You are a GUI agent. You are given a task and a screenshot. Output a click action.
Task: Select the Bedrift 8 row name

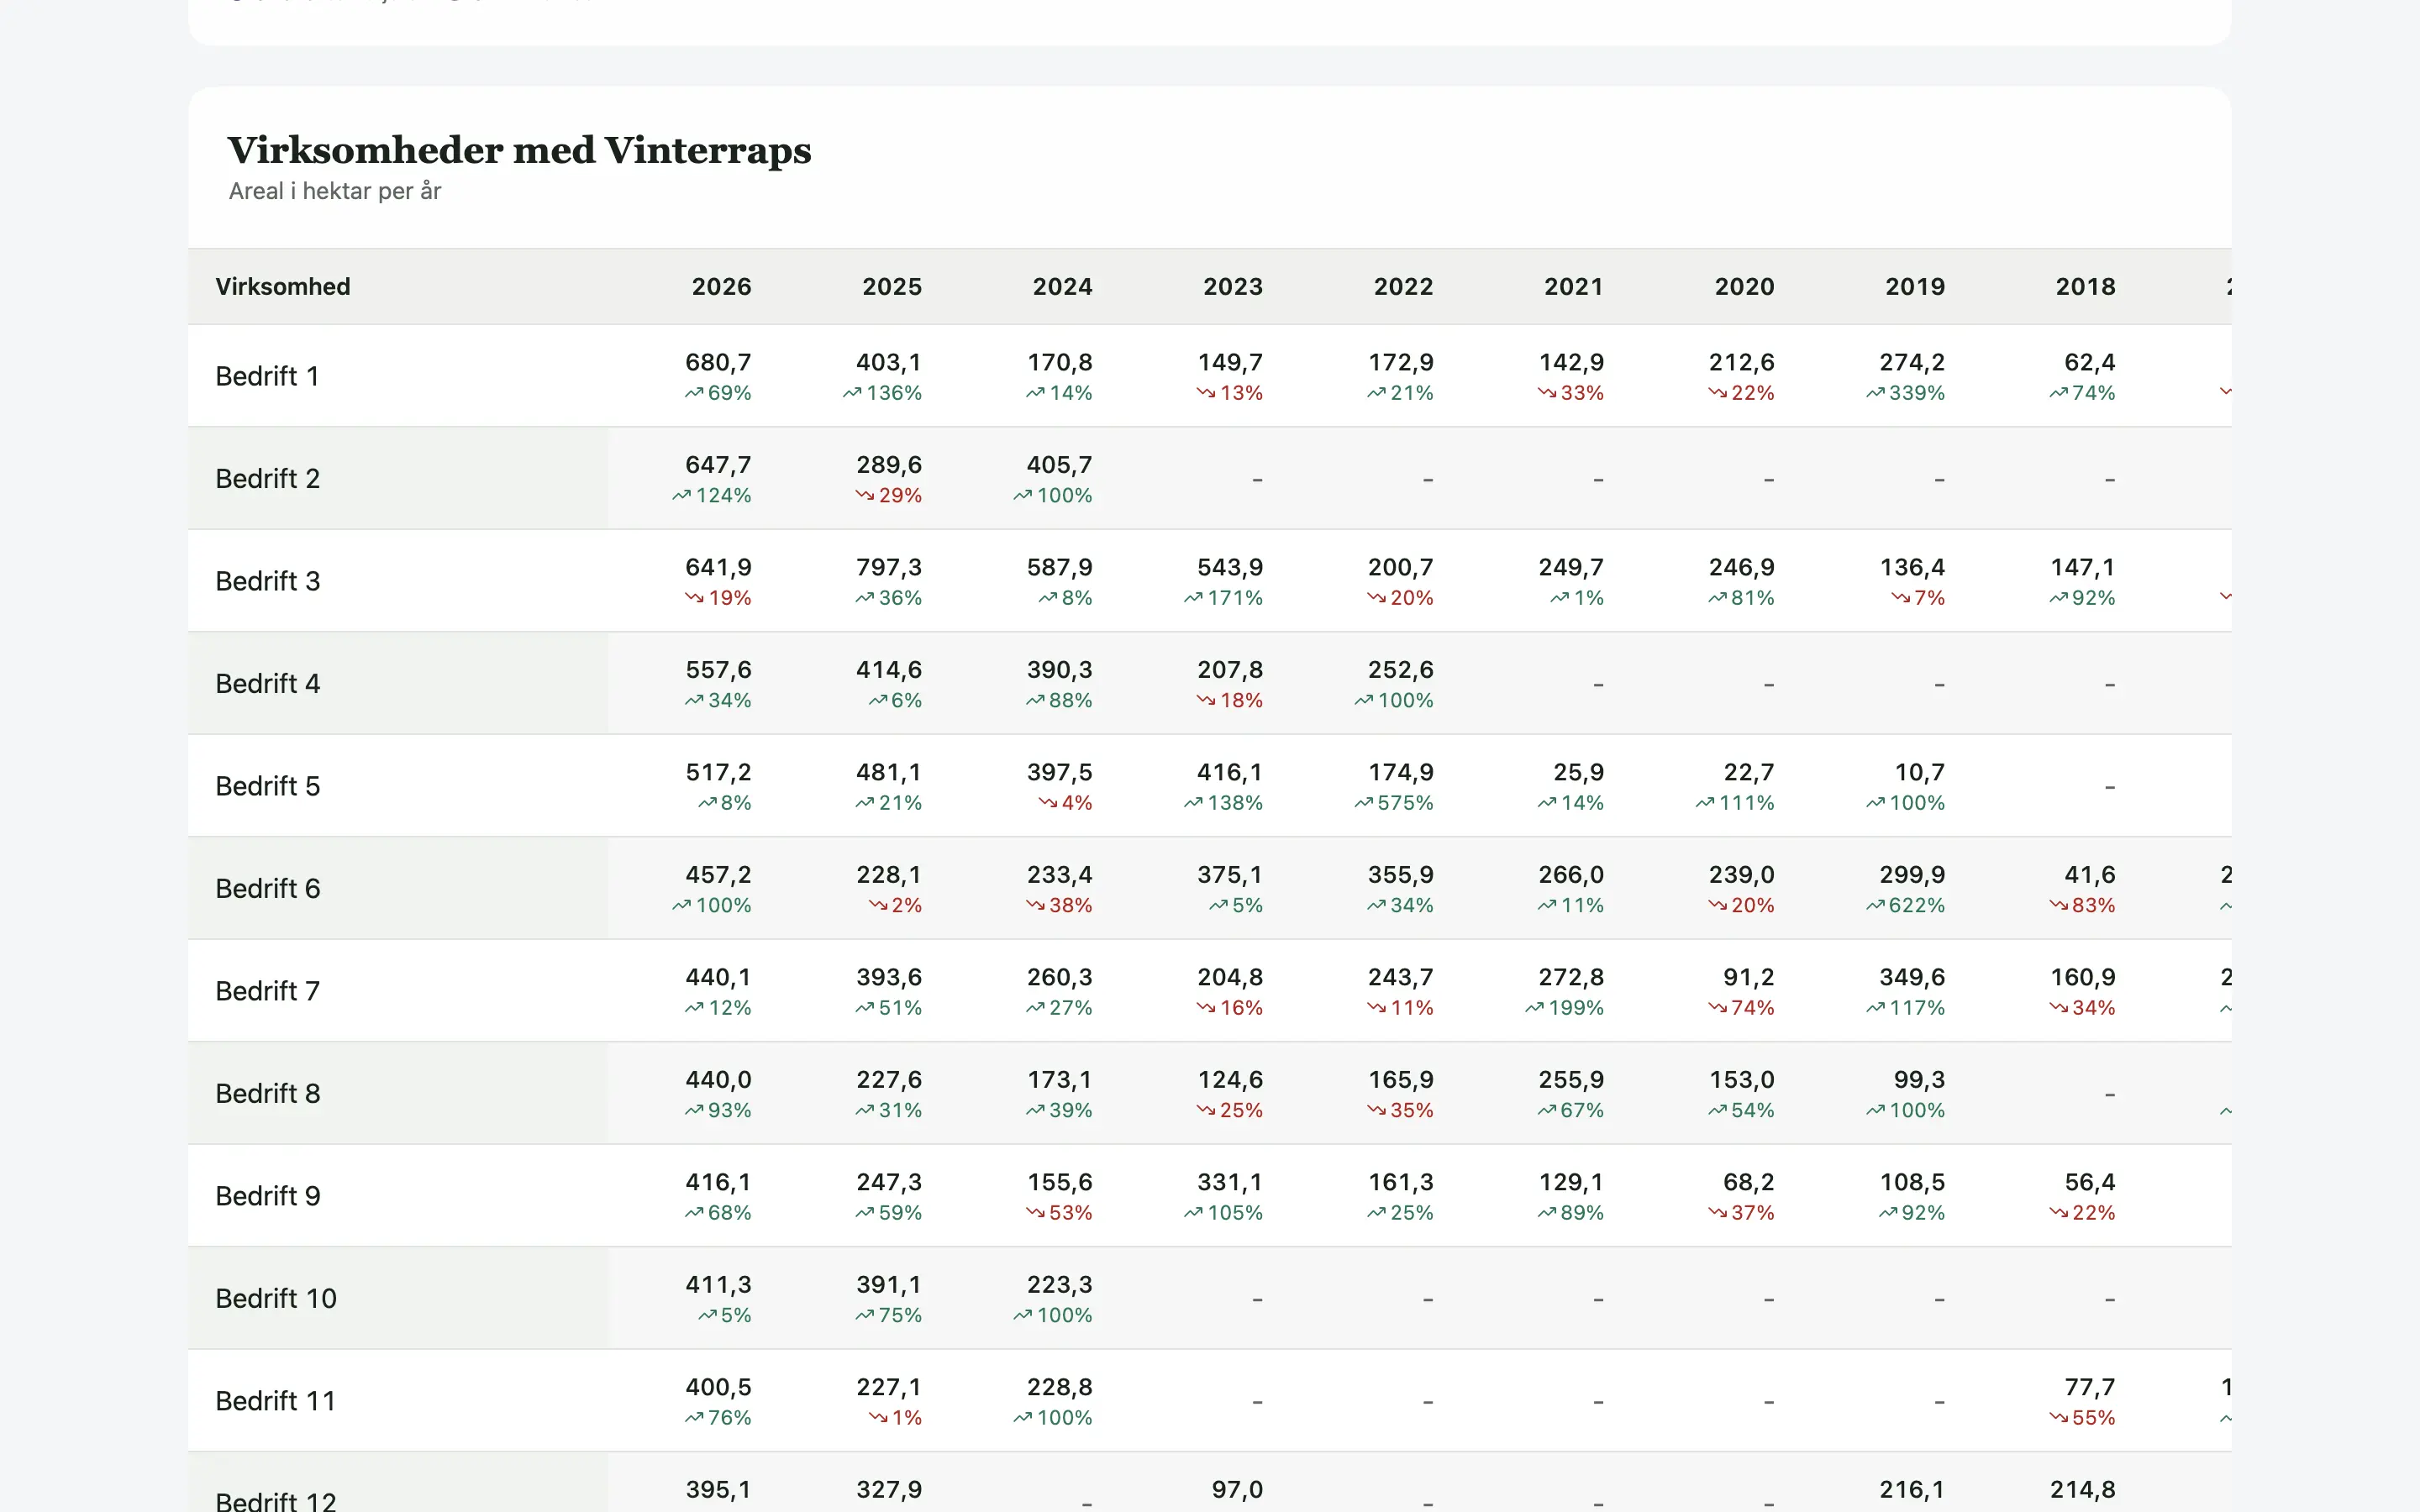[268, 1094]
